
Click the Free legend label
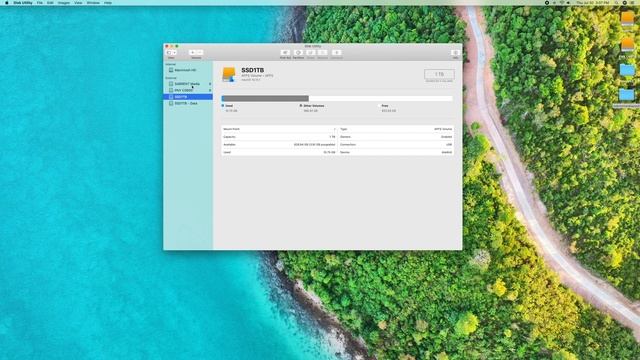pos(385,106)
